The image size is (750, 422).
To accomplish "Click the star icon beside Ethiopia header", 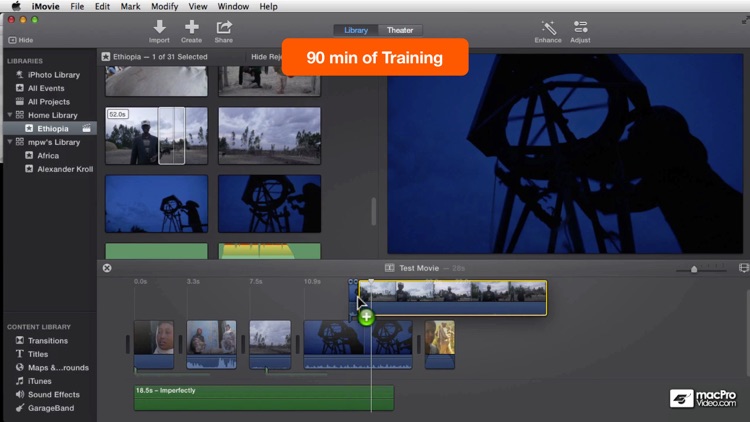I will pos(106,56).
